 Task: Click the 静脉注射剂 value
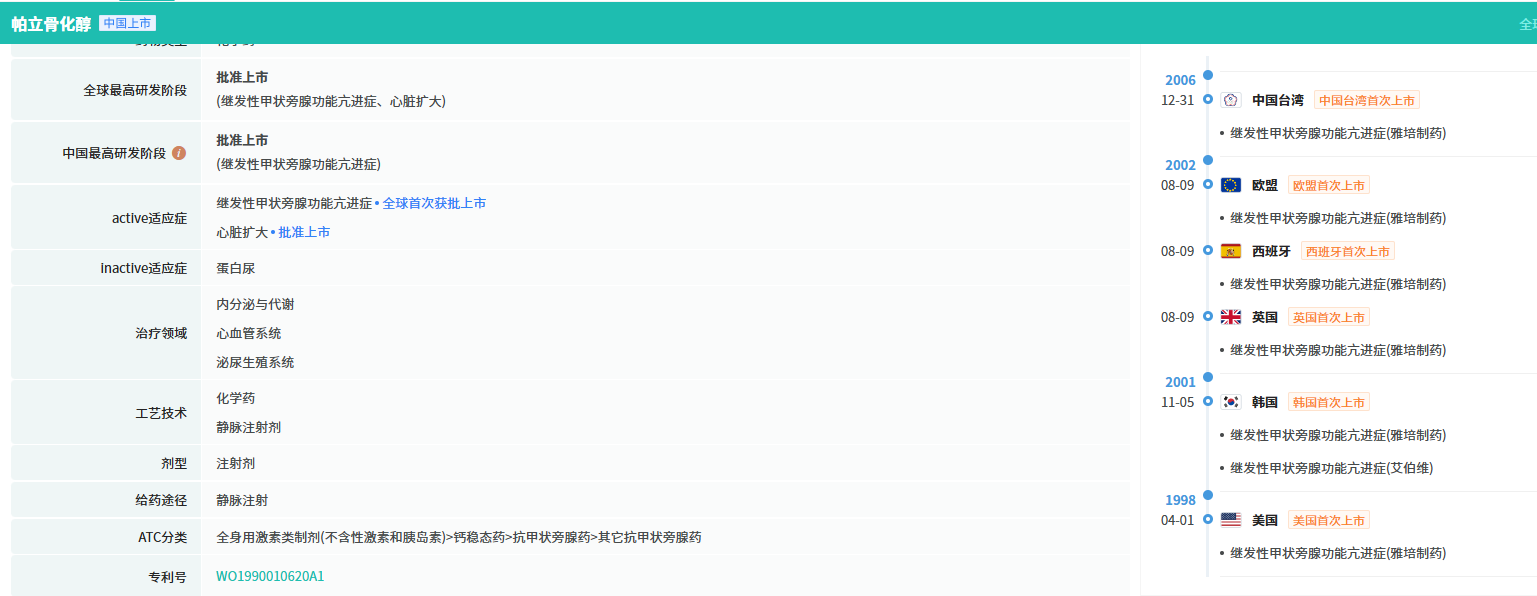point(249,427)
